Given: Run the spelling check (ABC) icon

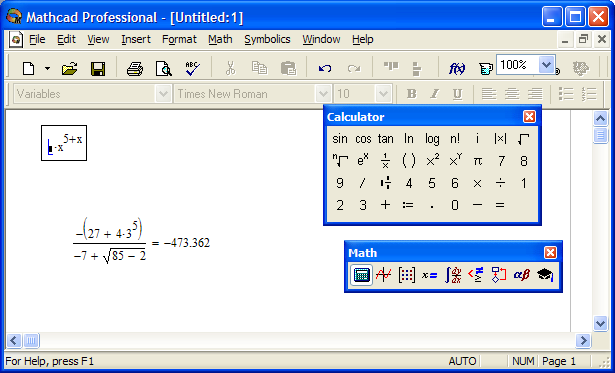Looking at the screenshot, I should point(192,69).
